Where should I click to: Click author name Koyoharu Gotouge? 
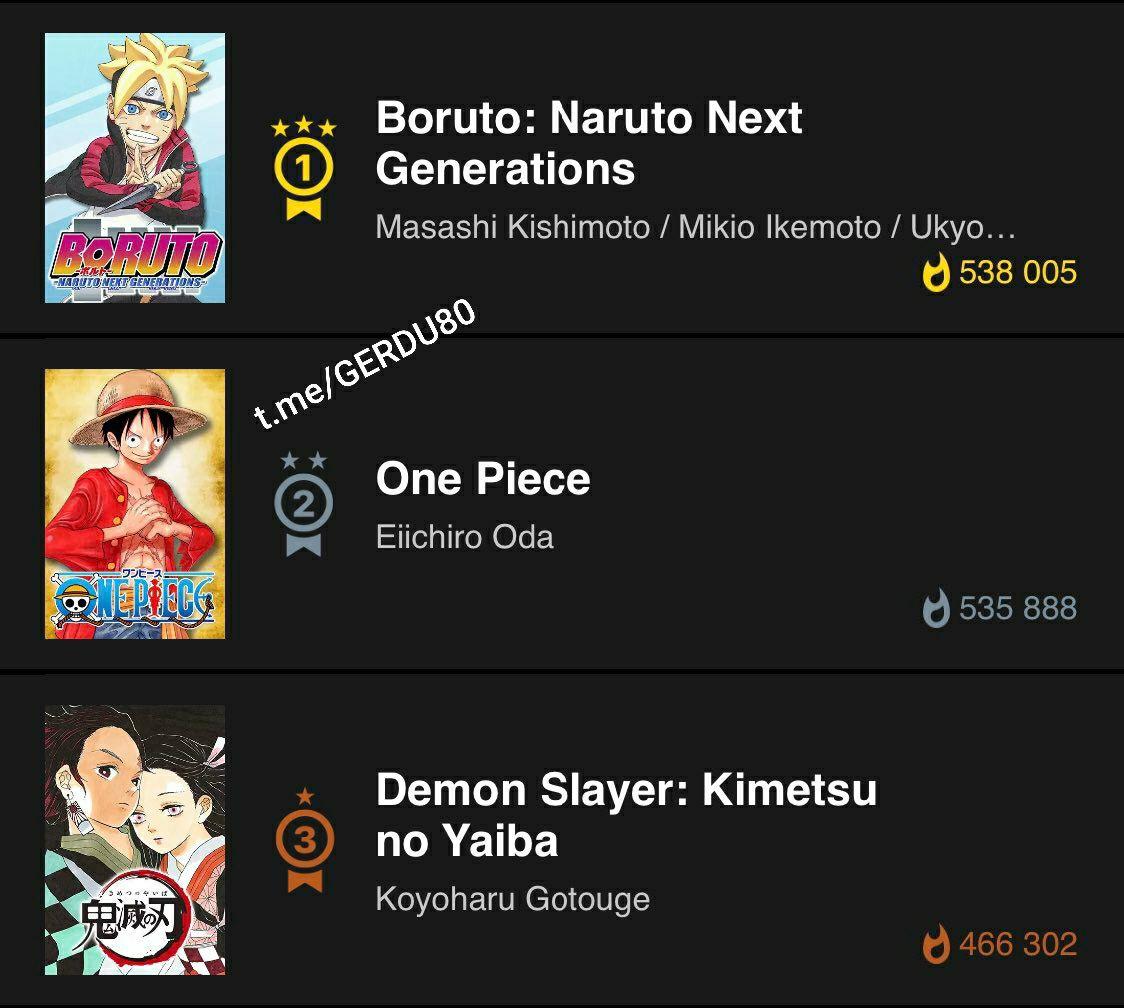512,898
